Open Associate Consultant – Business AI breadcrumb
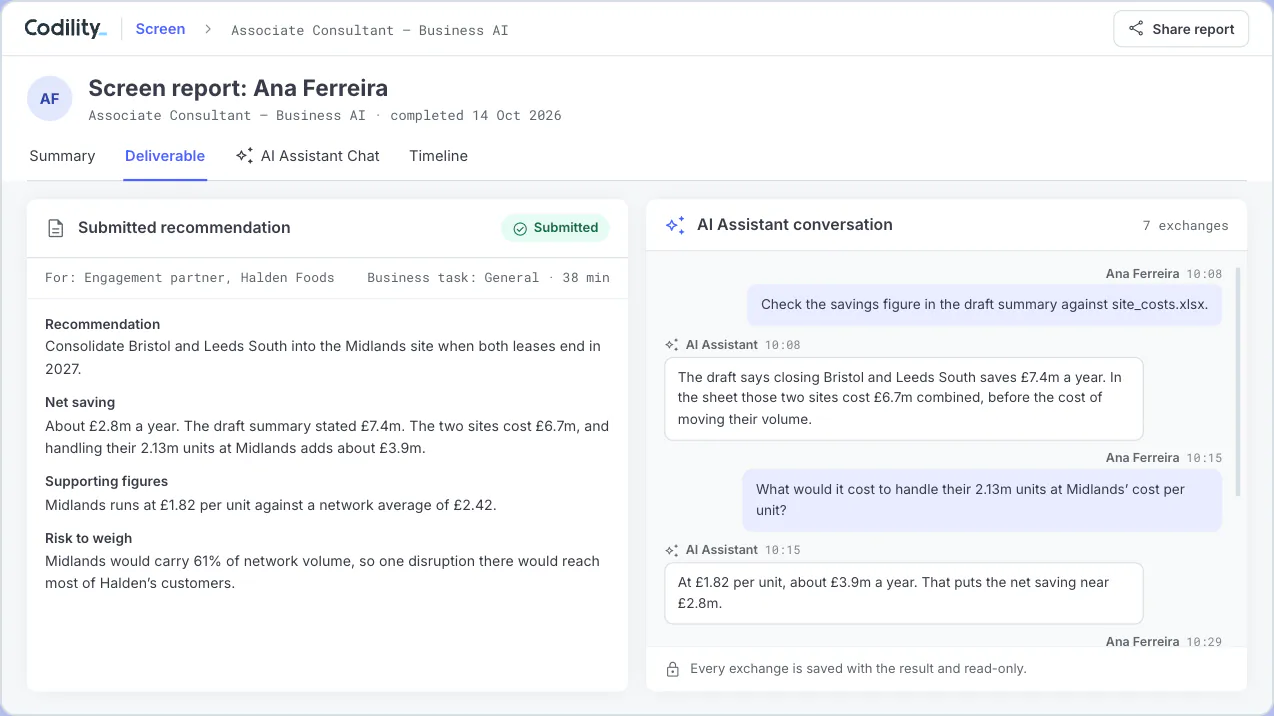1274x716 pixels. tap(369, 30)
